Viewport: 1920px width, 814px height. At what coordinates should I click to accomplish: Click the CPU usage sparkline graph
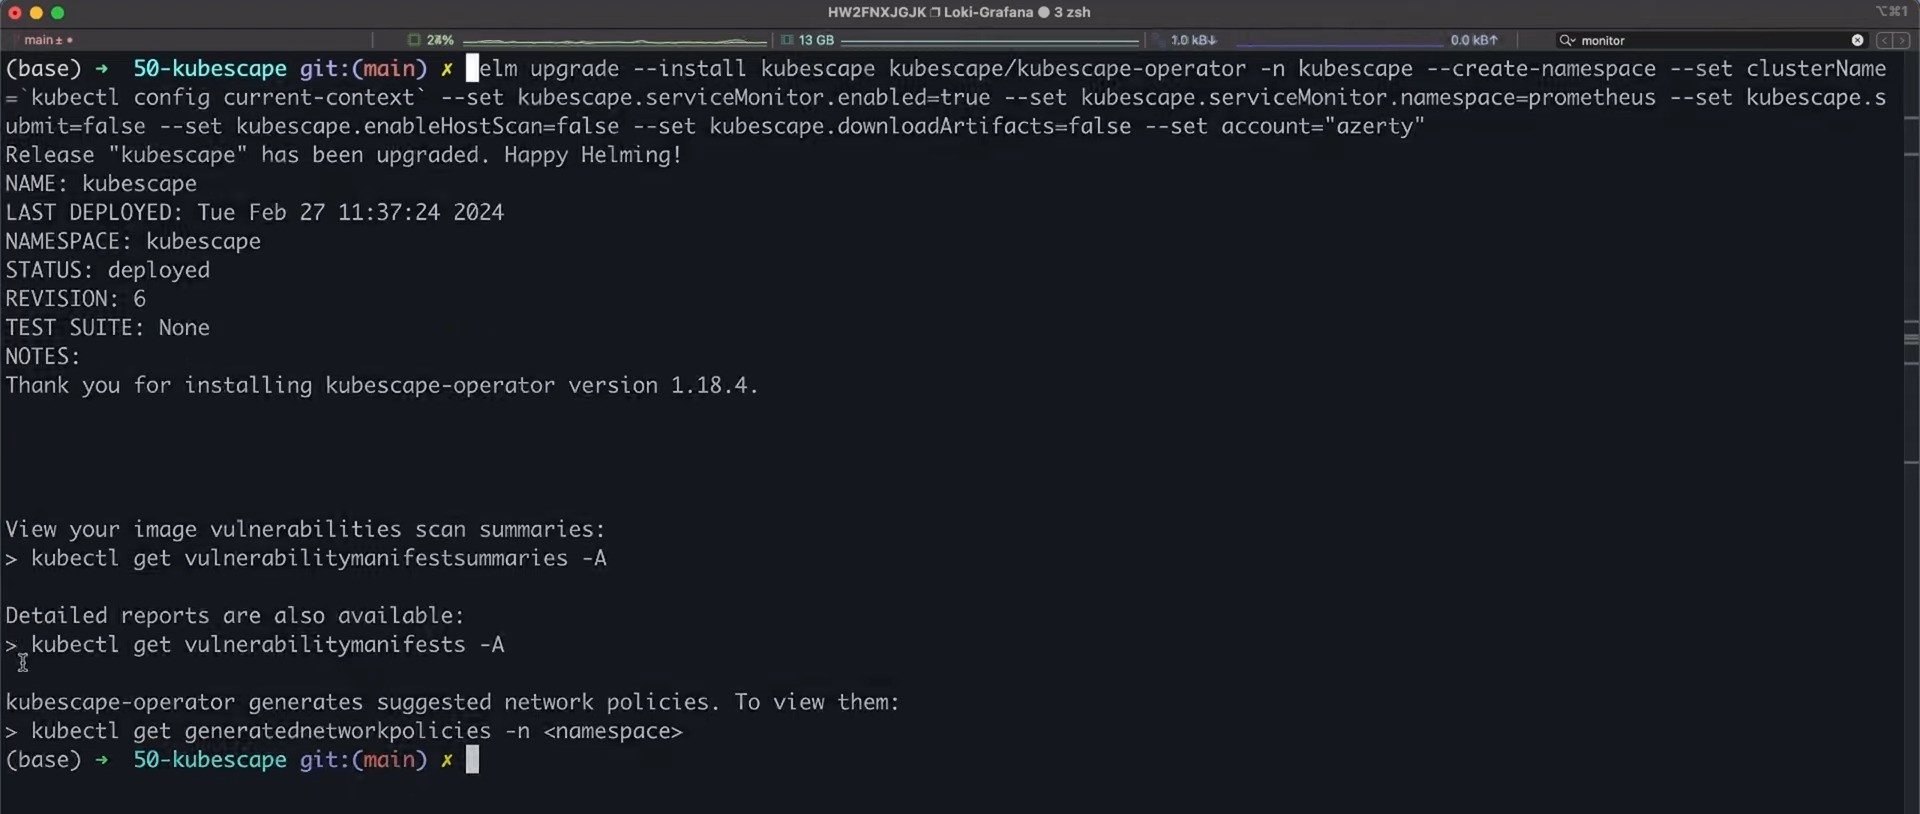point(614,41)
